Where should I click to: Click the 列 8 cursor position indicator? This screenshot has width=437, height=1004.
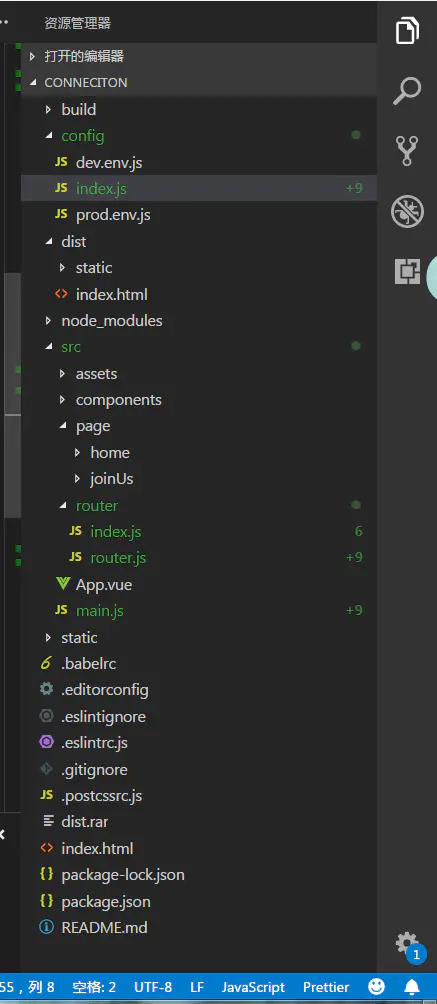pos(41,987)
